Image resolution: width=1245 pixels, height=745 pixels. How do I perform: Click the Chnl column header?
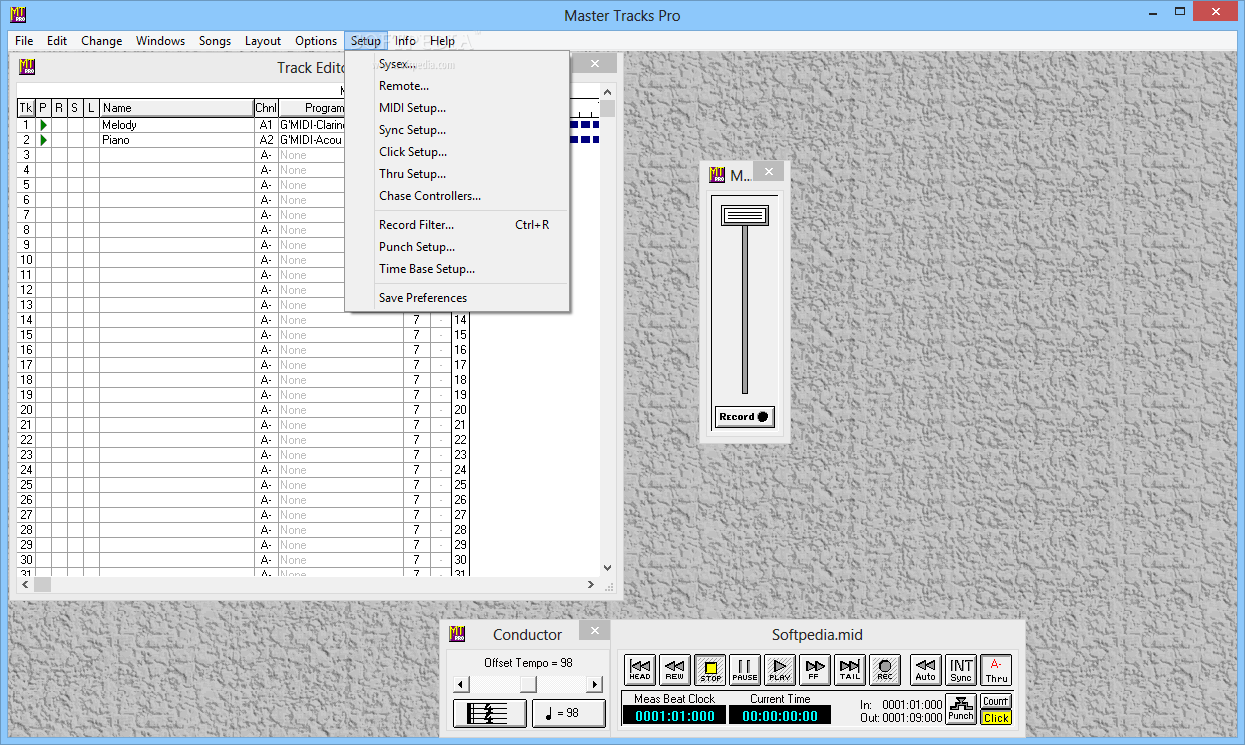click(266, 108)
